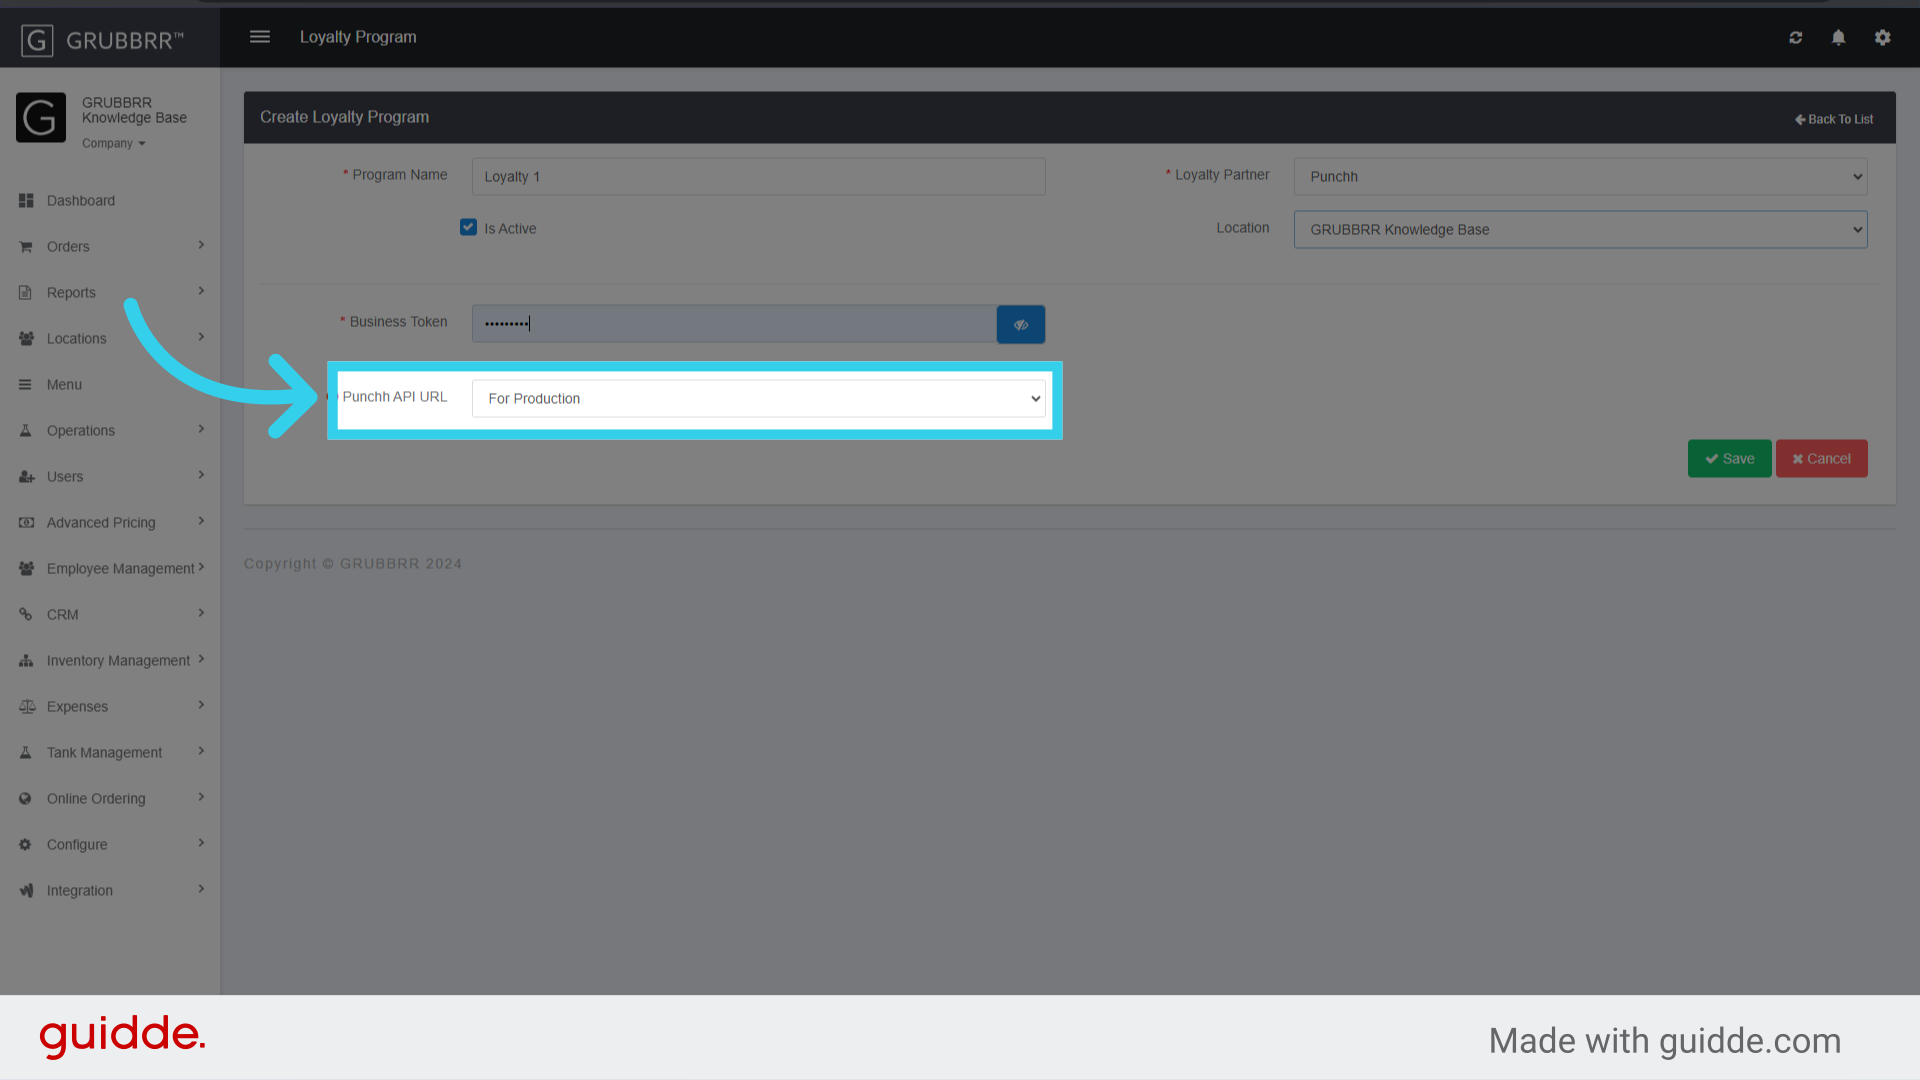
Task: Click the guidde logo in the footer
Action: tap(122, 1036)
